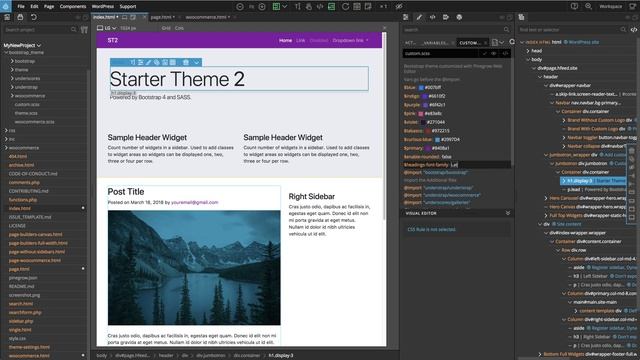Click the refresh page icon in top toolbar
Screen dimensions: 640x360
(345, 7)
